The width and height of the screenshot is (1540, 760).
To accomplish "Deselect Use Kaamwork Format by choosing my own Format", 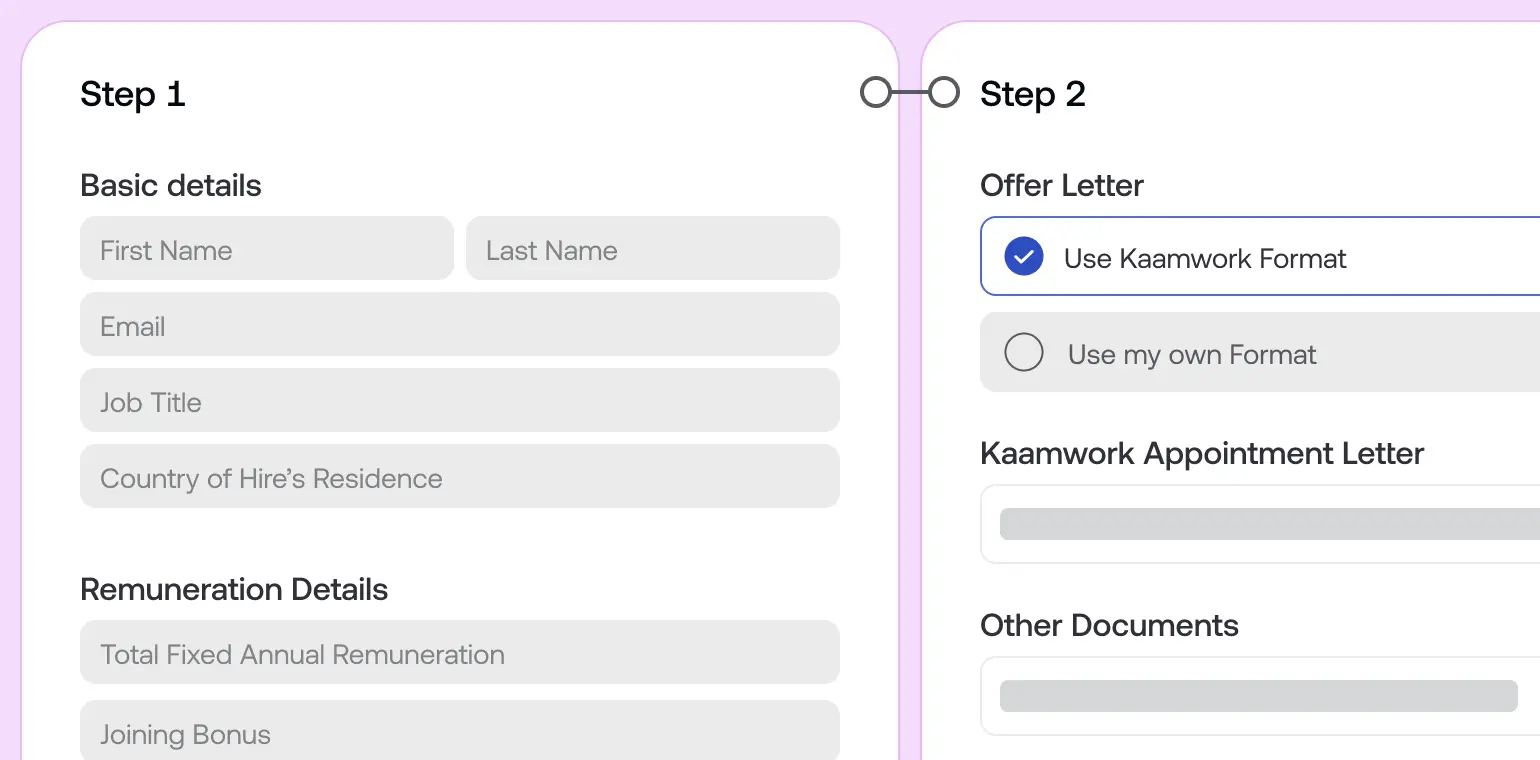I will (x=1190, y=353).
